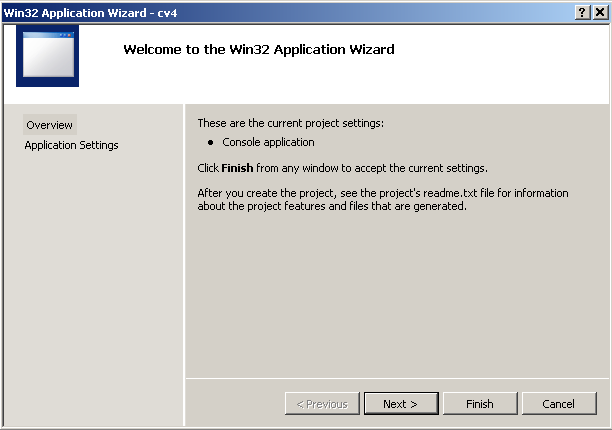Click the bullet dot before Console application
Image resolution: width=612 pixels, height=430 pixels.
pyautogui.click(x=210, y=142)
